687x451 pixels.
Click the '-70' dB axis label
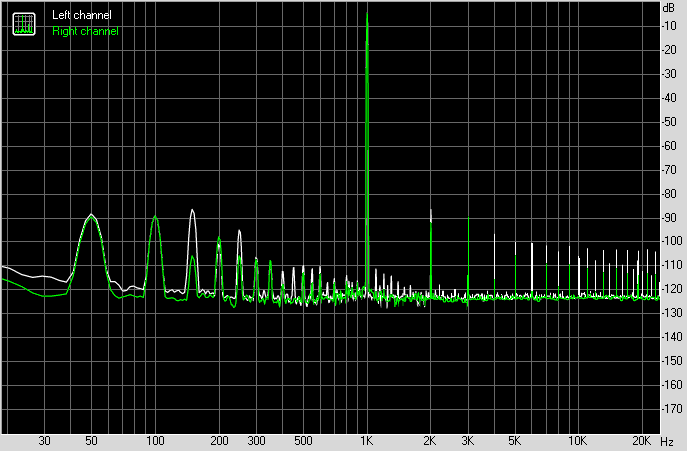click(670, 170)
